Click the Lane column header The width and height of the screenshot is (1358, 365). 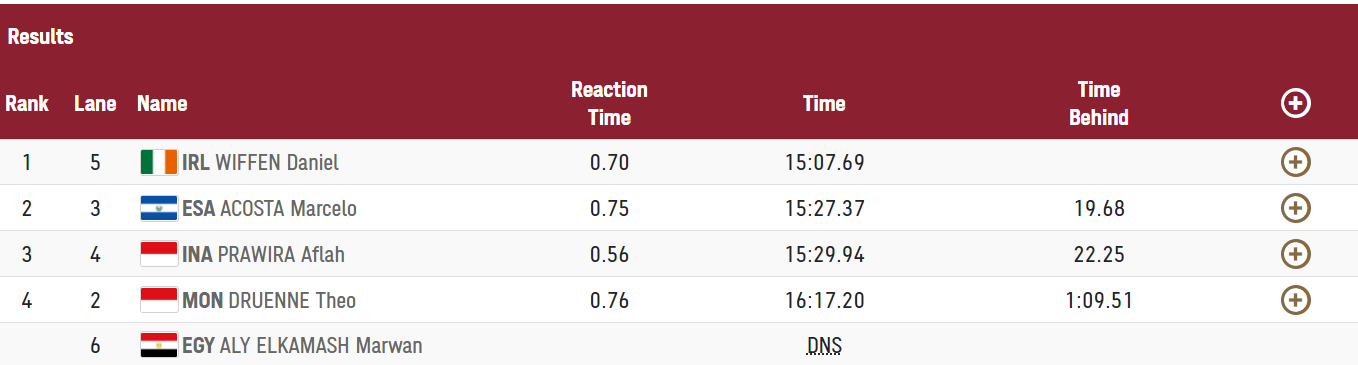(95, 103)
